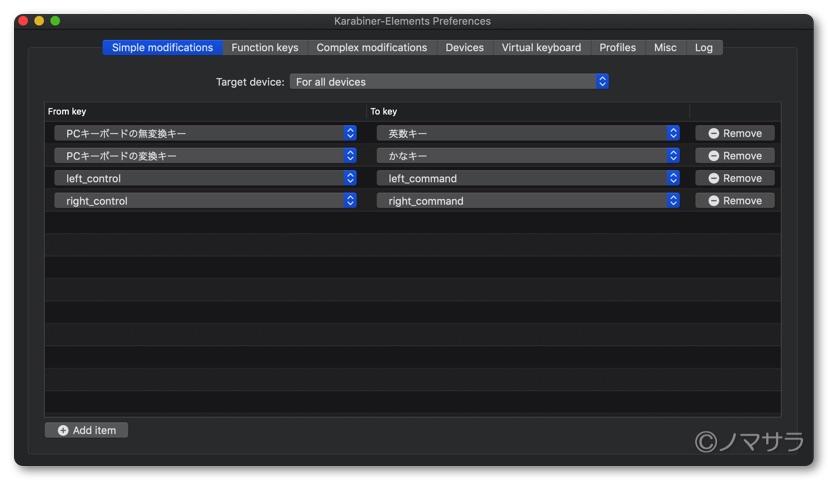This screenshot has width=828, height=480.
Task: Expand the left_control From key dropdown
Action: pyautogui.click(x=205, y=178)
